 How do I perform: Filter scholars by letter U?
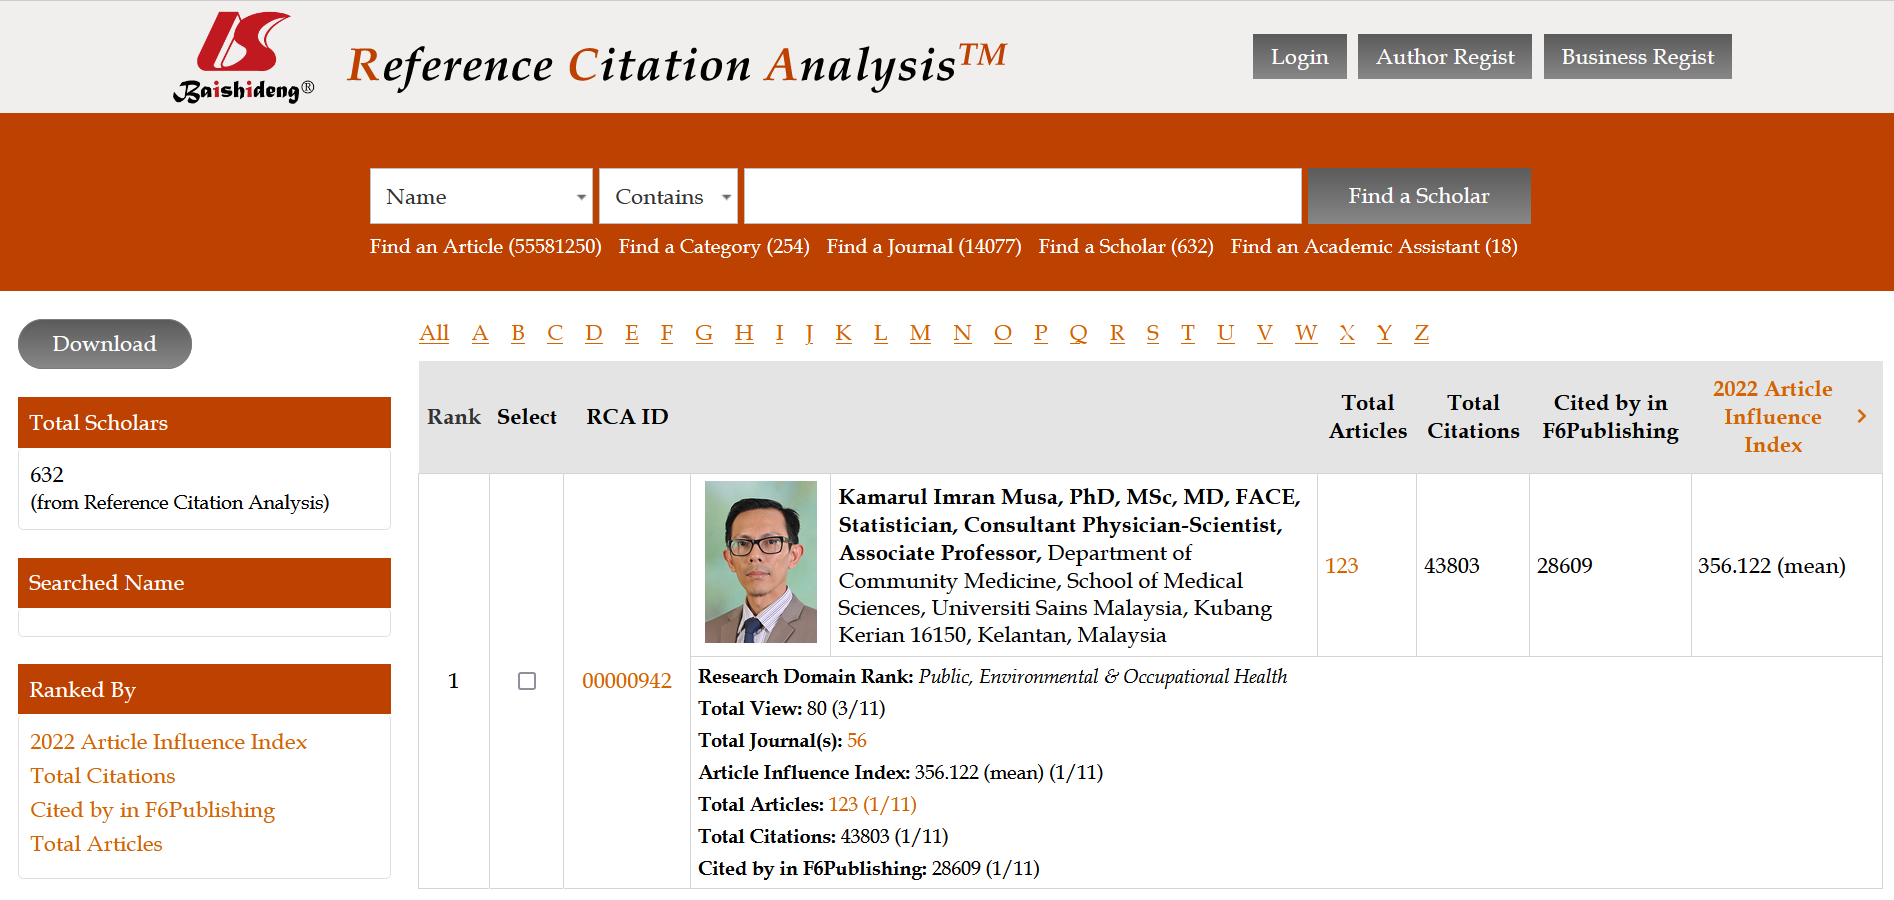(1226, 333)
